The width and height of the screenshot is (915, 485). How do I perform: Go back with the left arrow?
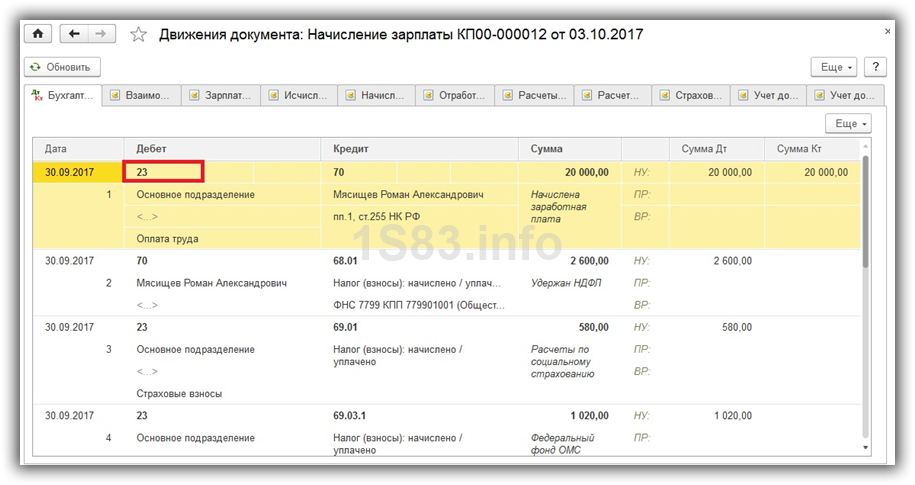click(72, 34)
